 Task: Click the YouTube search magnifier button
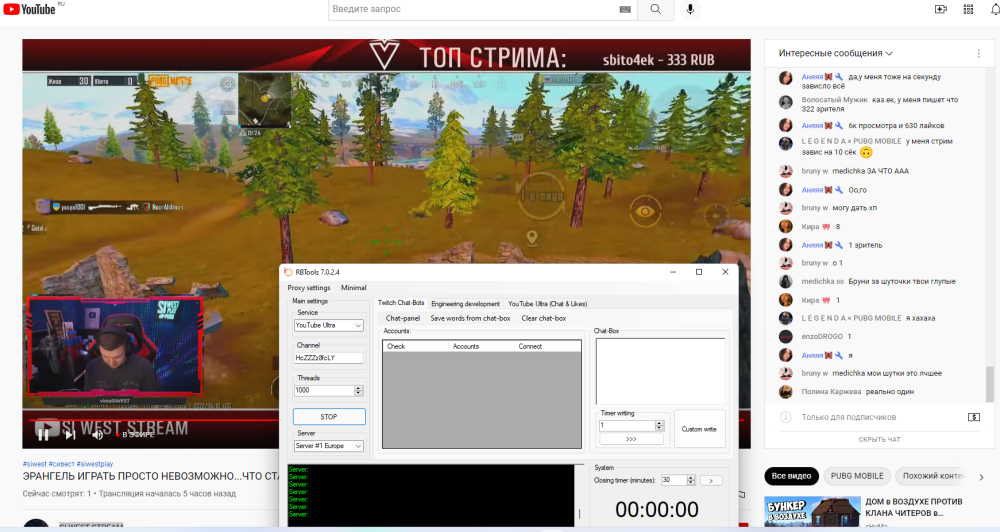[x=656, y=9]
